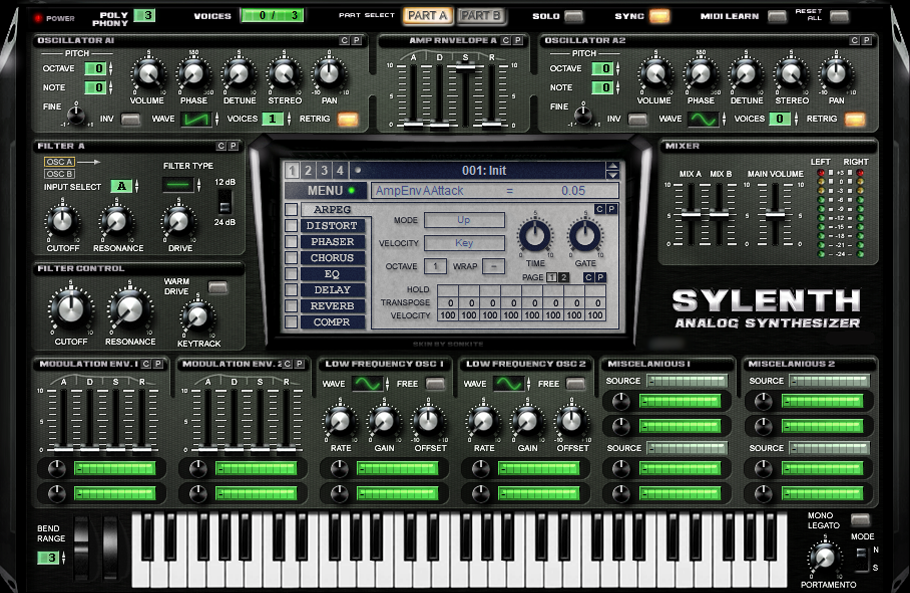Click the Arpeggiator Time knob
This screenshot has height=593, width=910.
pyautogui.click(x=535, y=236)
